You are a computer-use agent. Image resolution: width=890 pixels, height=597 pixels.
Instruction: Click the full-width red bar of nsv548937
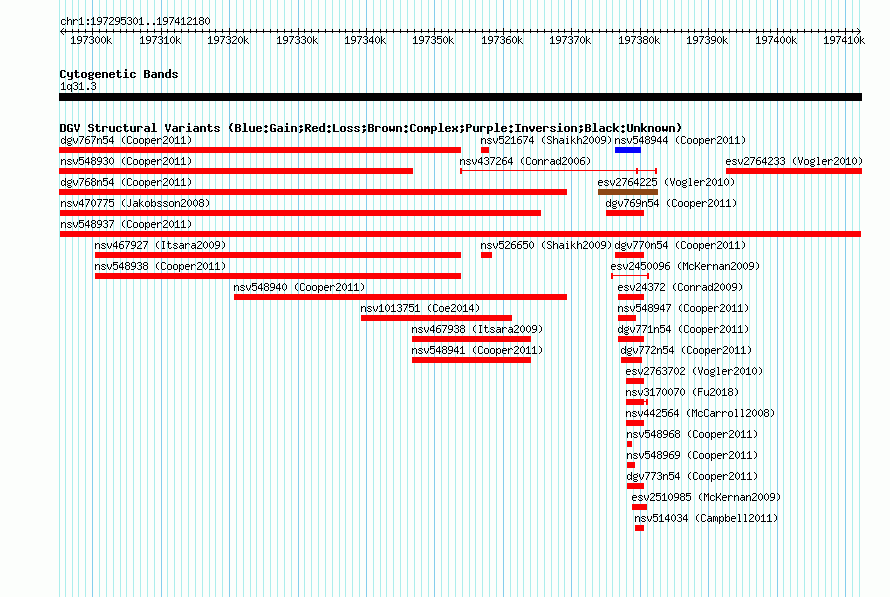click(460, 234)
